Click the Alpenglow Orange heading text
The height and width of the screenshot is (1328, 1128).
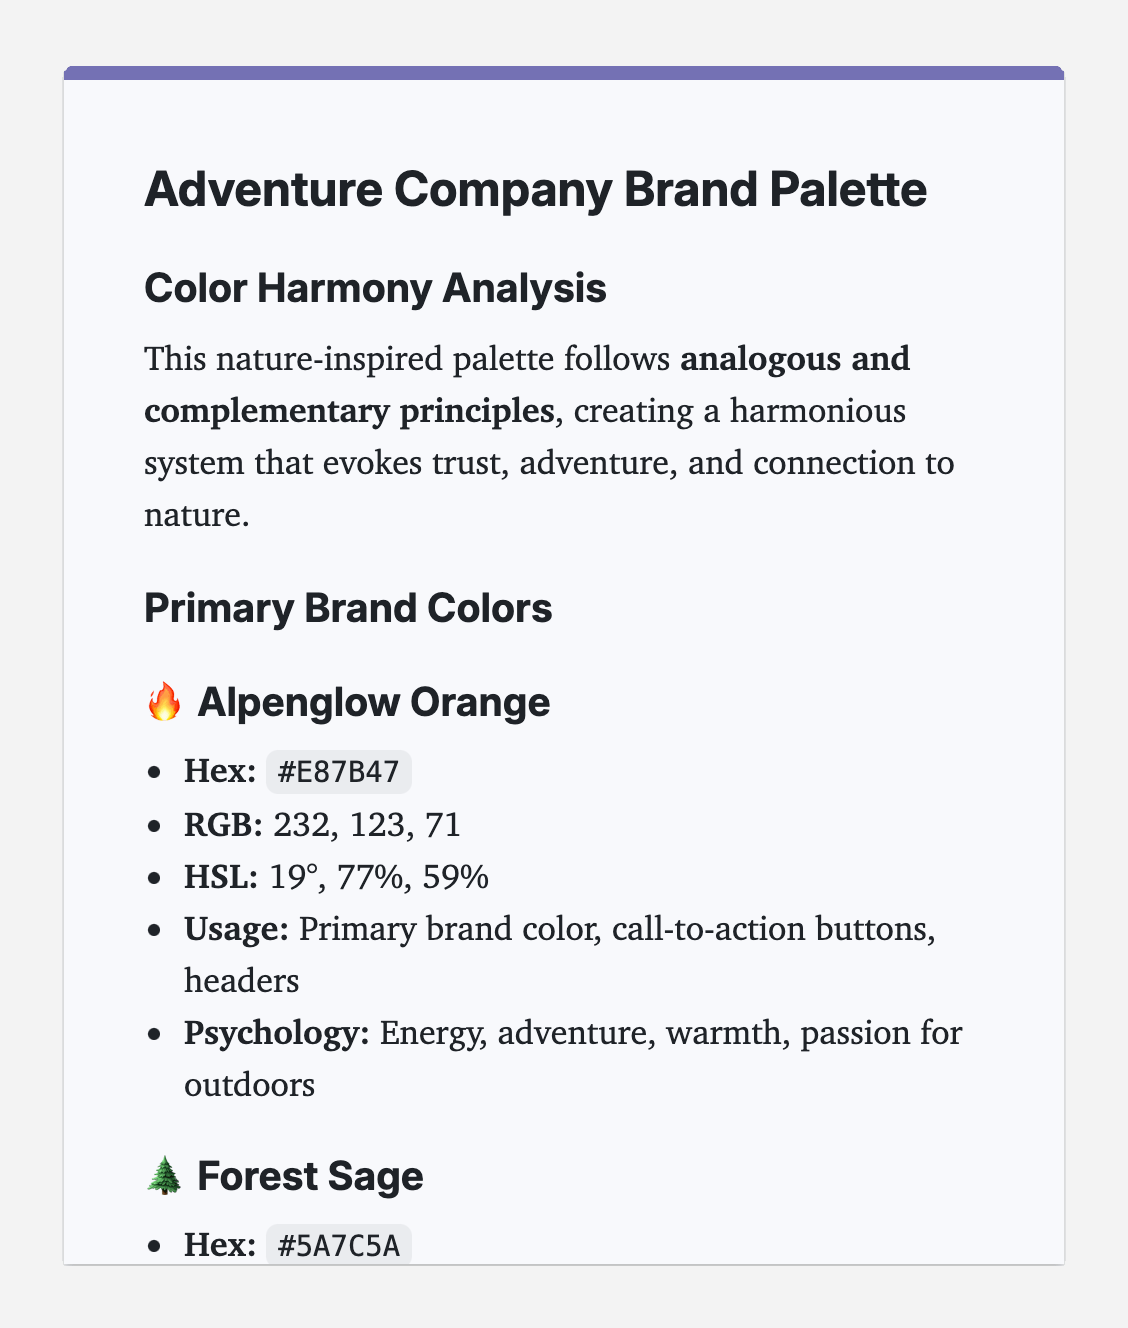pos(373,703)
